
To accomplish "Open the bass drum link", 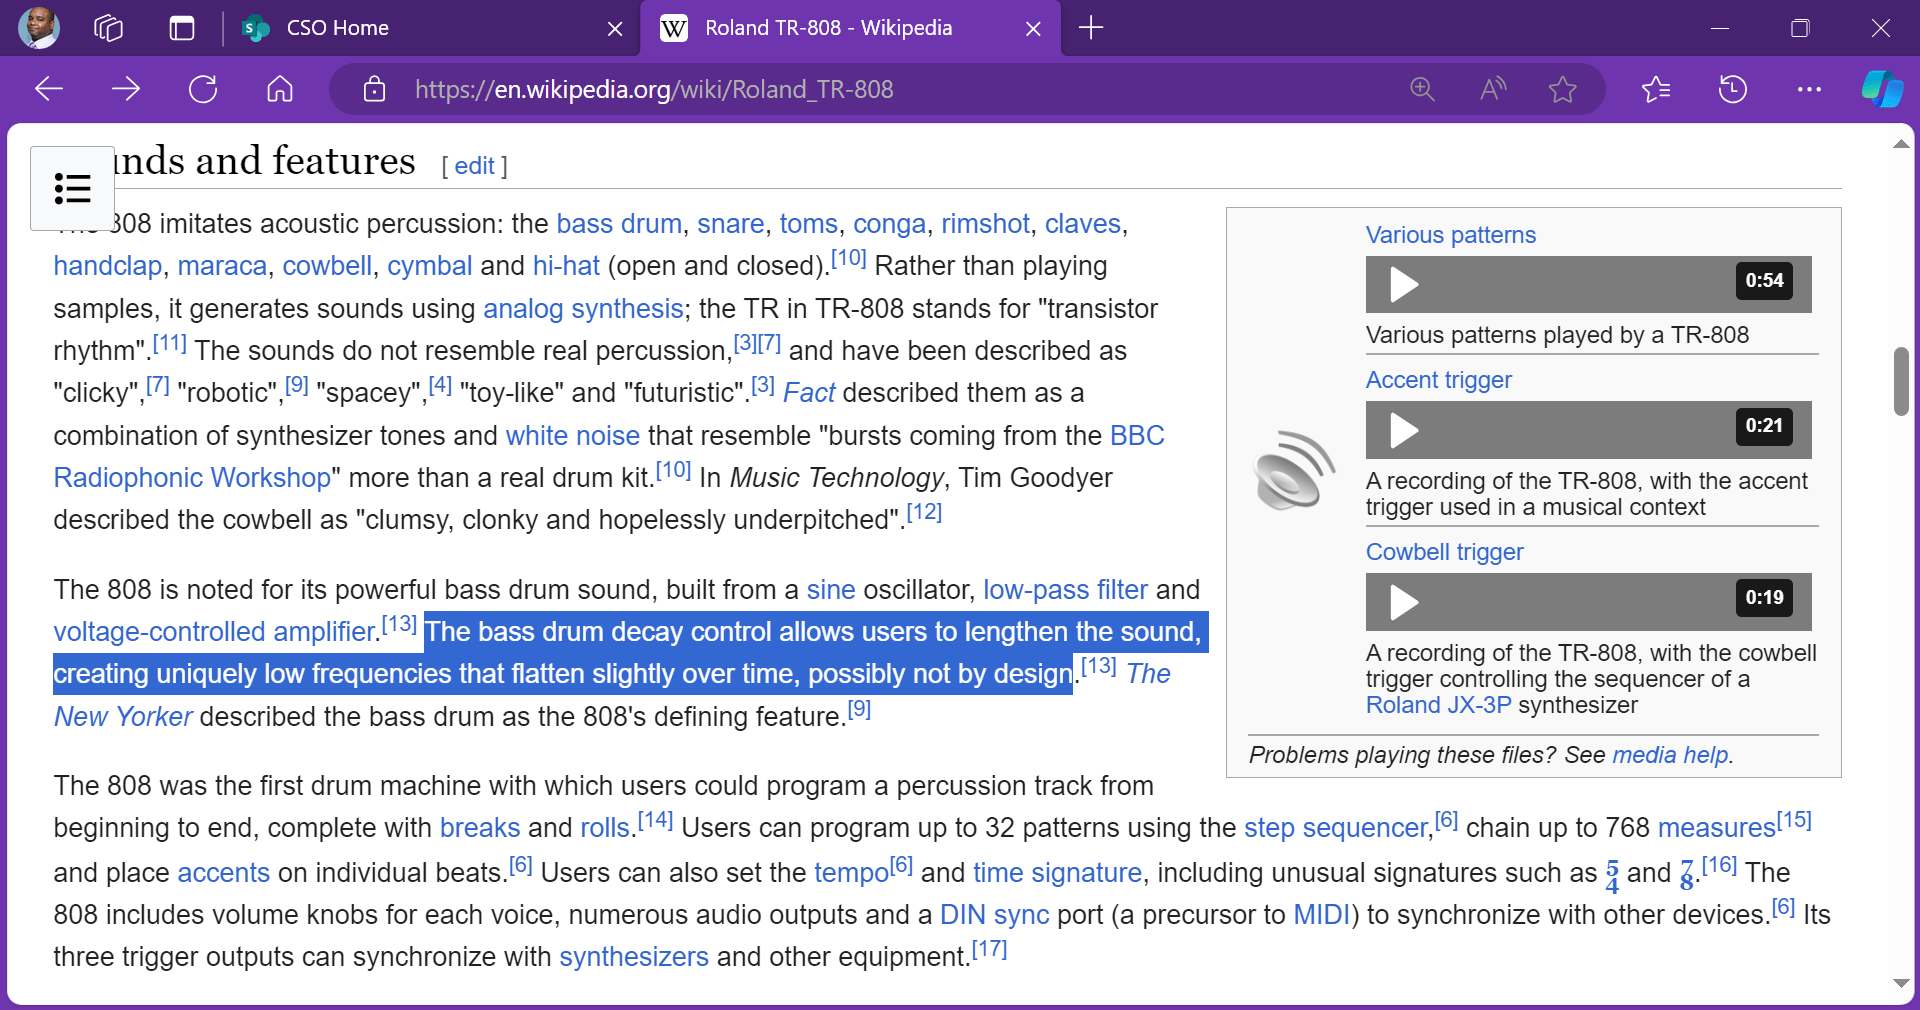I will point(619,223).
